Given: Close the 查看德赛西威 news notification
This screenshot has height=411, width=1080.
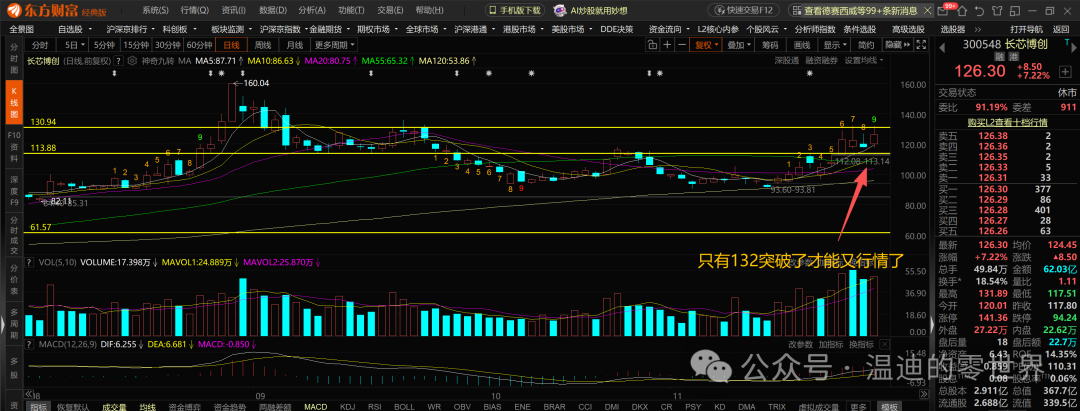Looking at the screenshot, I should 928,11.
